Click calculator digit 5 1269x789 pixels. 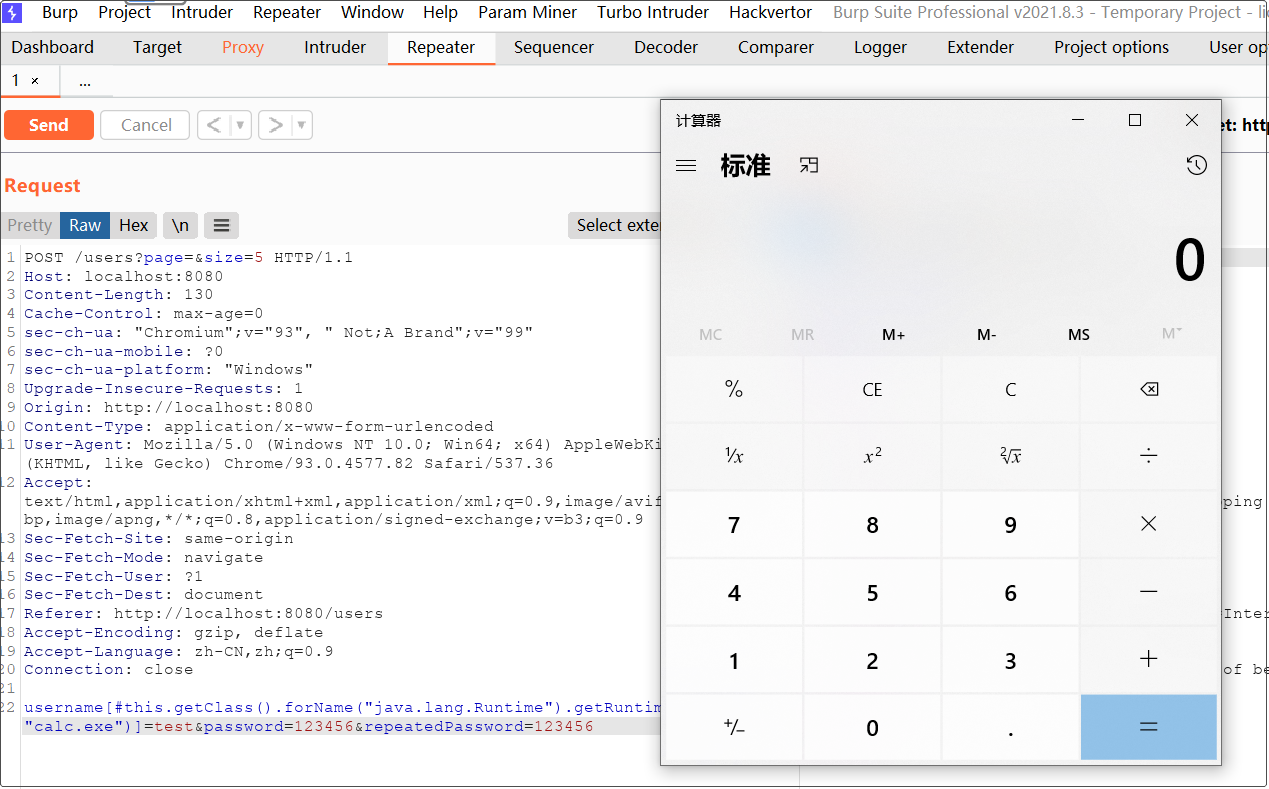click(872, 592)
